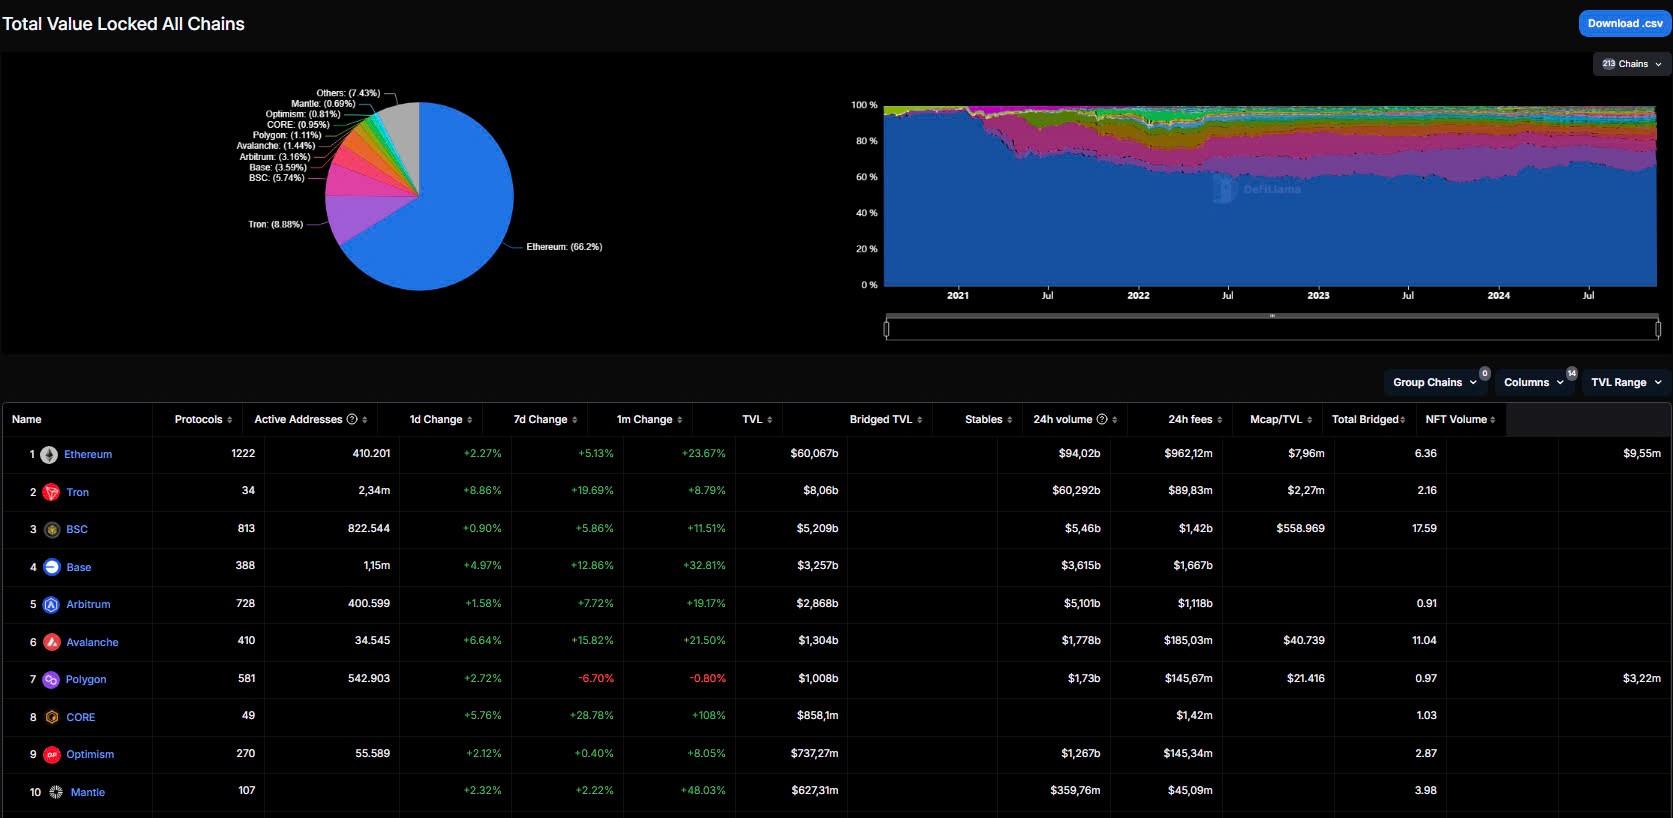Open the BSC chain link
Screen dimensions: 1673x818
click(x=77, y=530)
